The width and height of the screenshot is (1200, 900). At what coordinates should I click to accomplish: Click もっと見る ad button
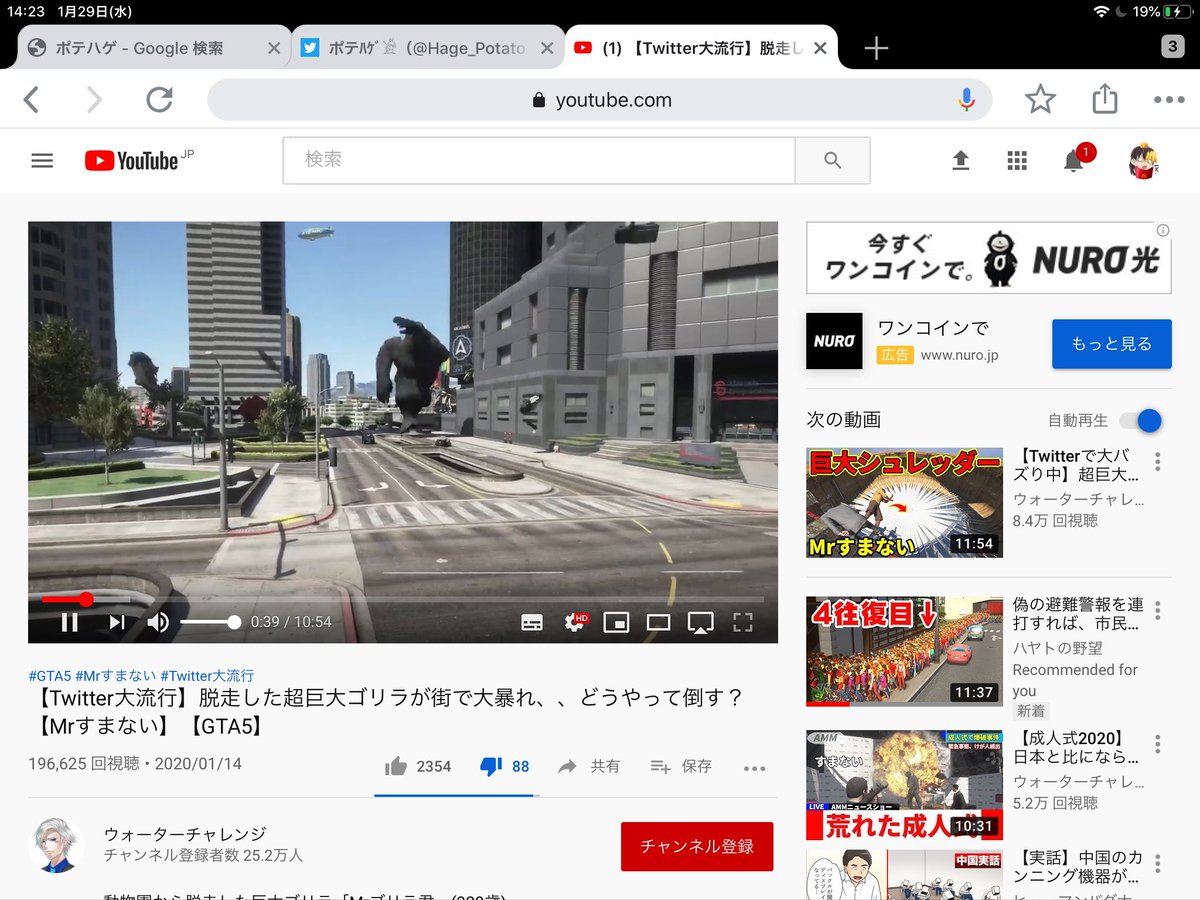click(1112, 344)
